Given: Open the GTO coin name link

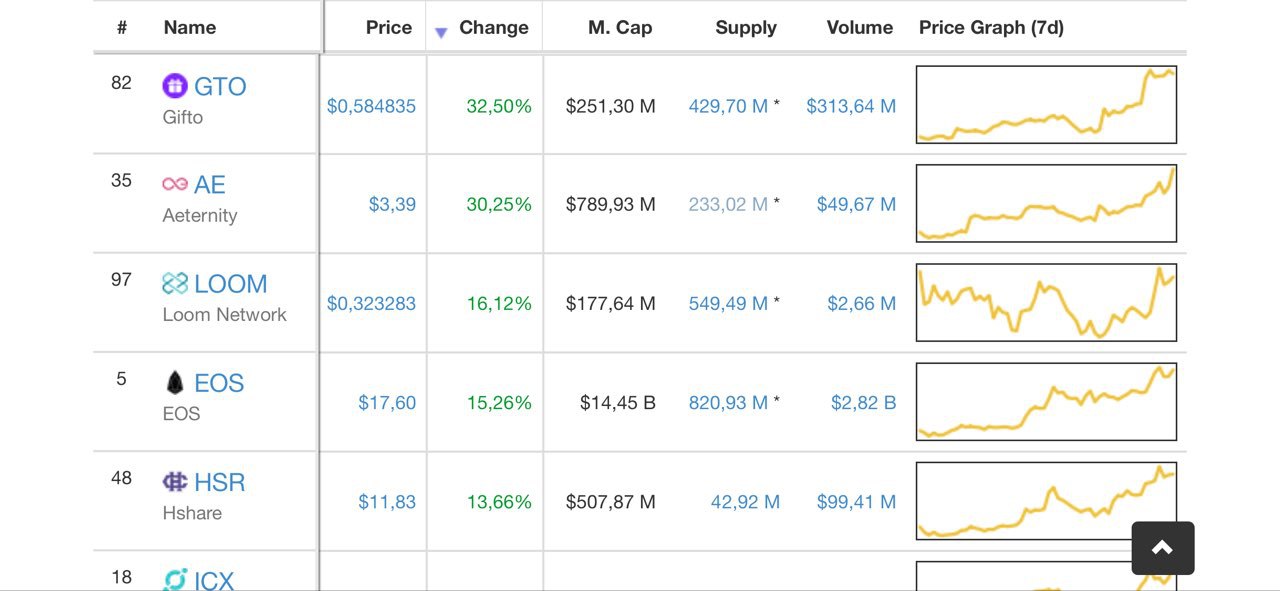Looking at the screenshot, I should [220, 86].
